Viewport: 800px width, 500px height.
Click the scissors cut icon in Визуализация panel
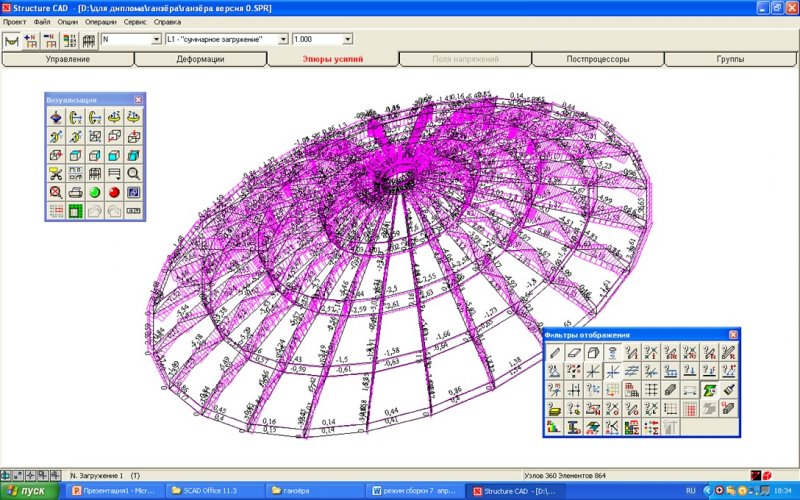(55, 173)
